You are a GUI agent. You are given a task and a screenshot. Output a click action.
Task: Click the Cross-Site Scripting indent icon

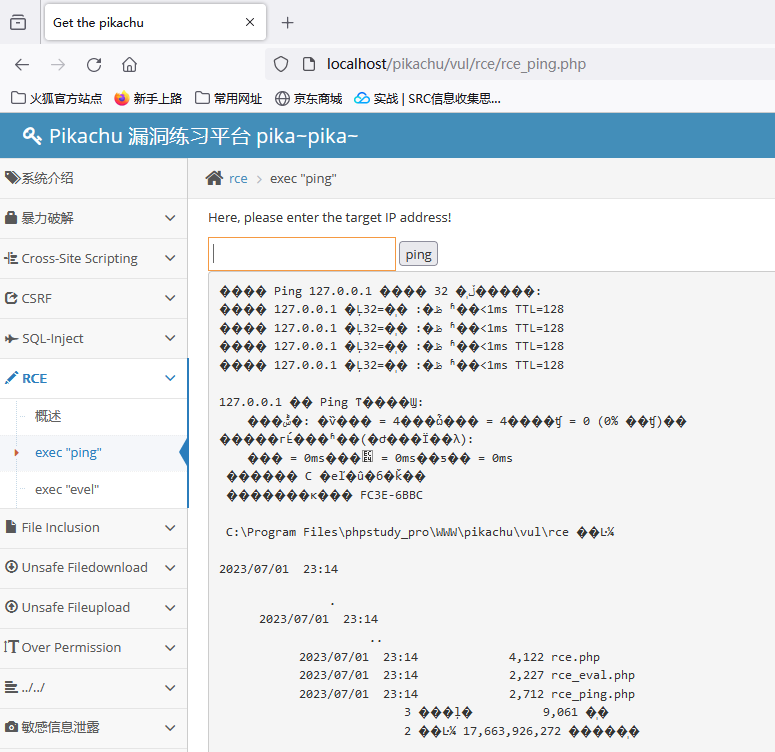(x=11, y=258)
